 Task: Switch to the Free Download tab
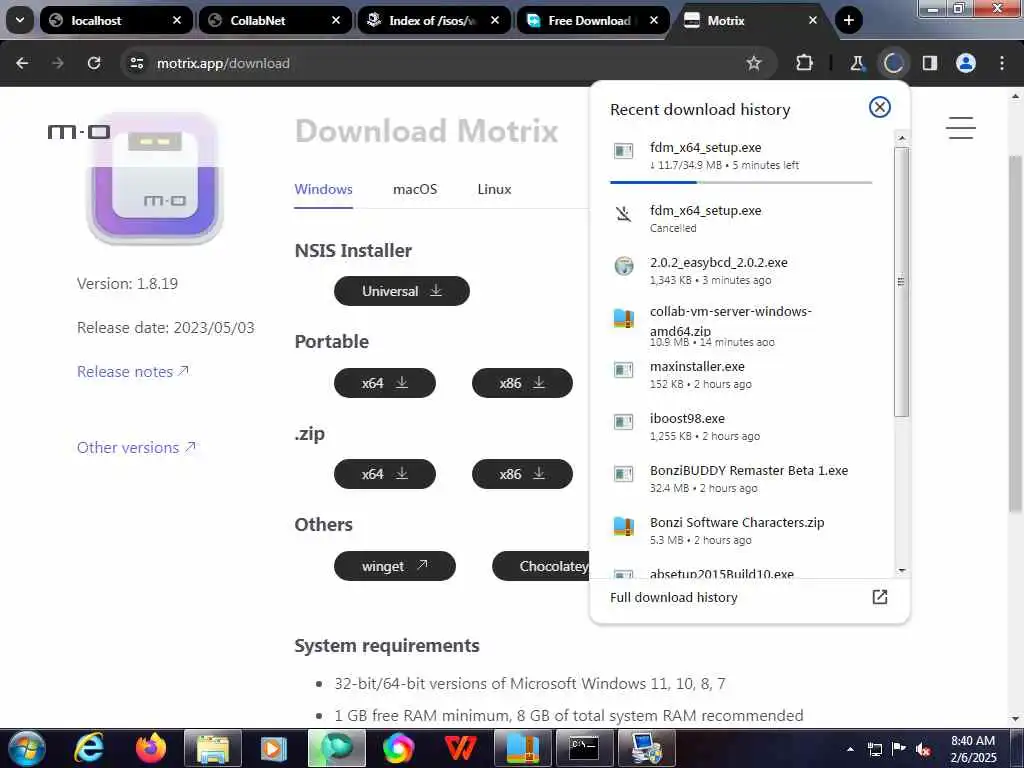(x=593, y=20)
